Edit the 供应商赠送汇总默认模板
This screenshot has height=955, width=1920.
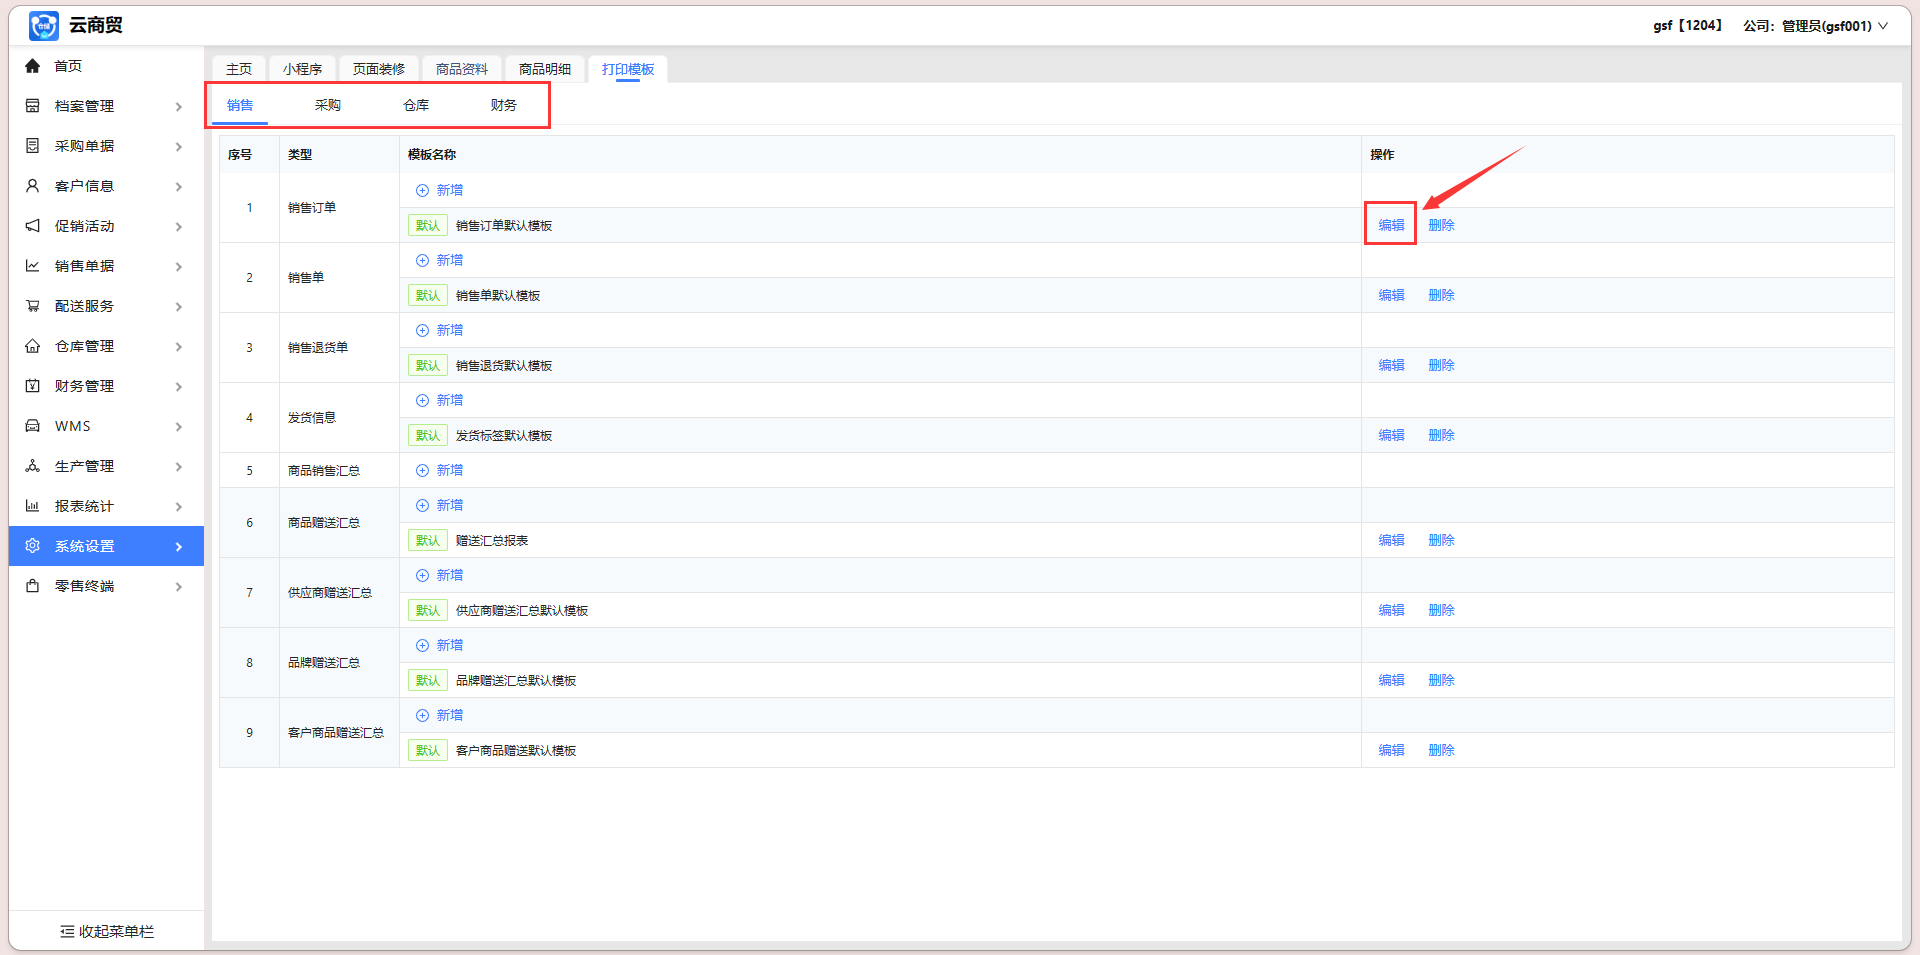pyautogui.click(x=1391, y=610)
